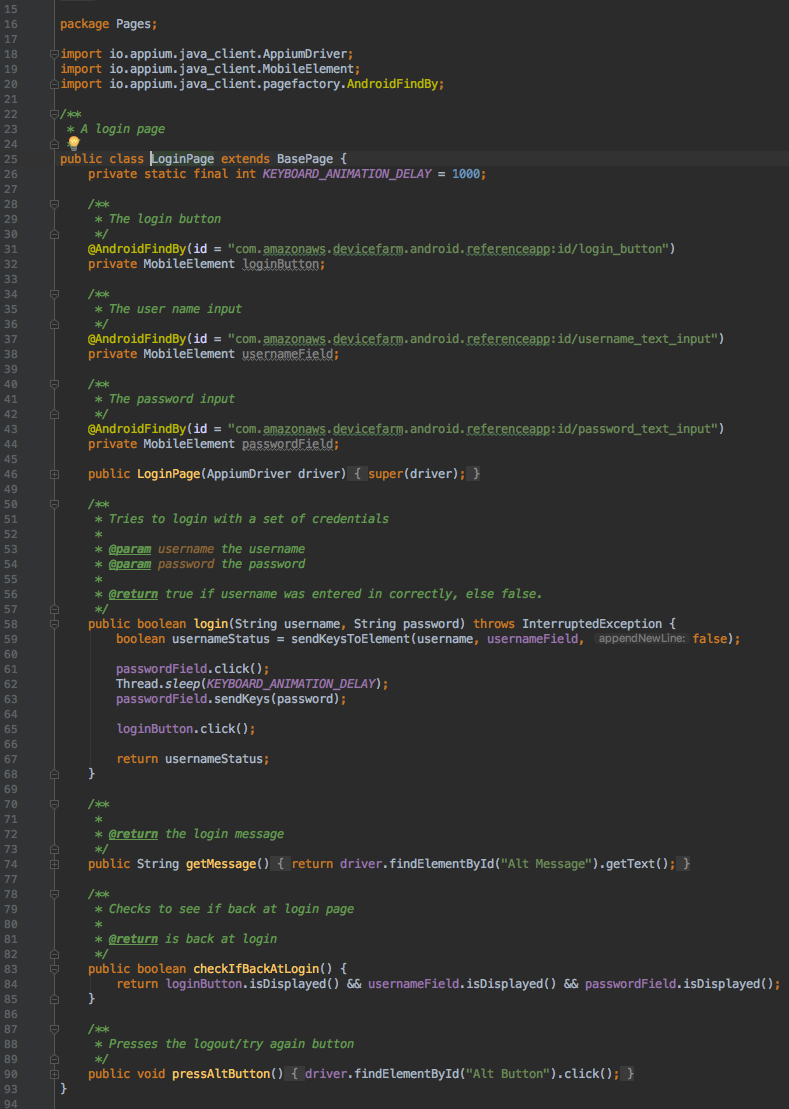Click 'KEYBOARD_ANIMATION_DELAY' in the line 26 declaration

pos(347,173)
